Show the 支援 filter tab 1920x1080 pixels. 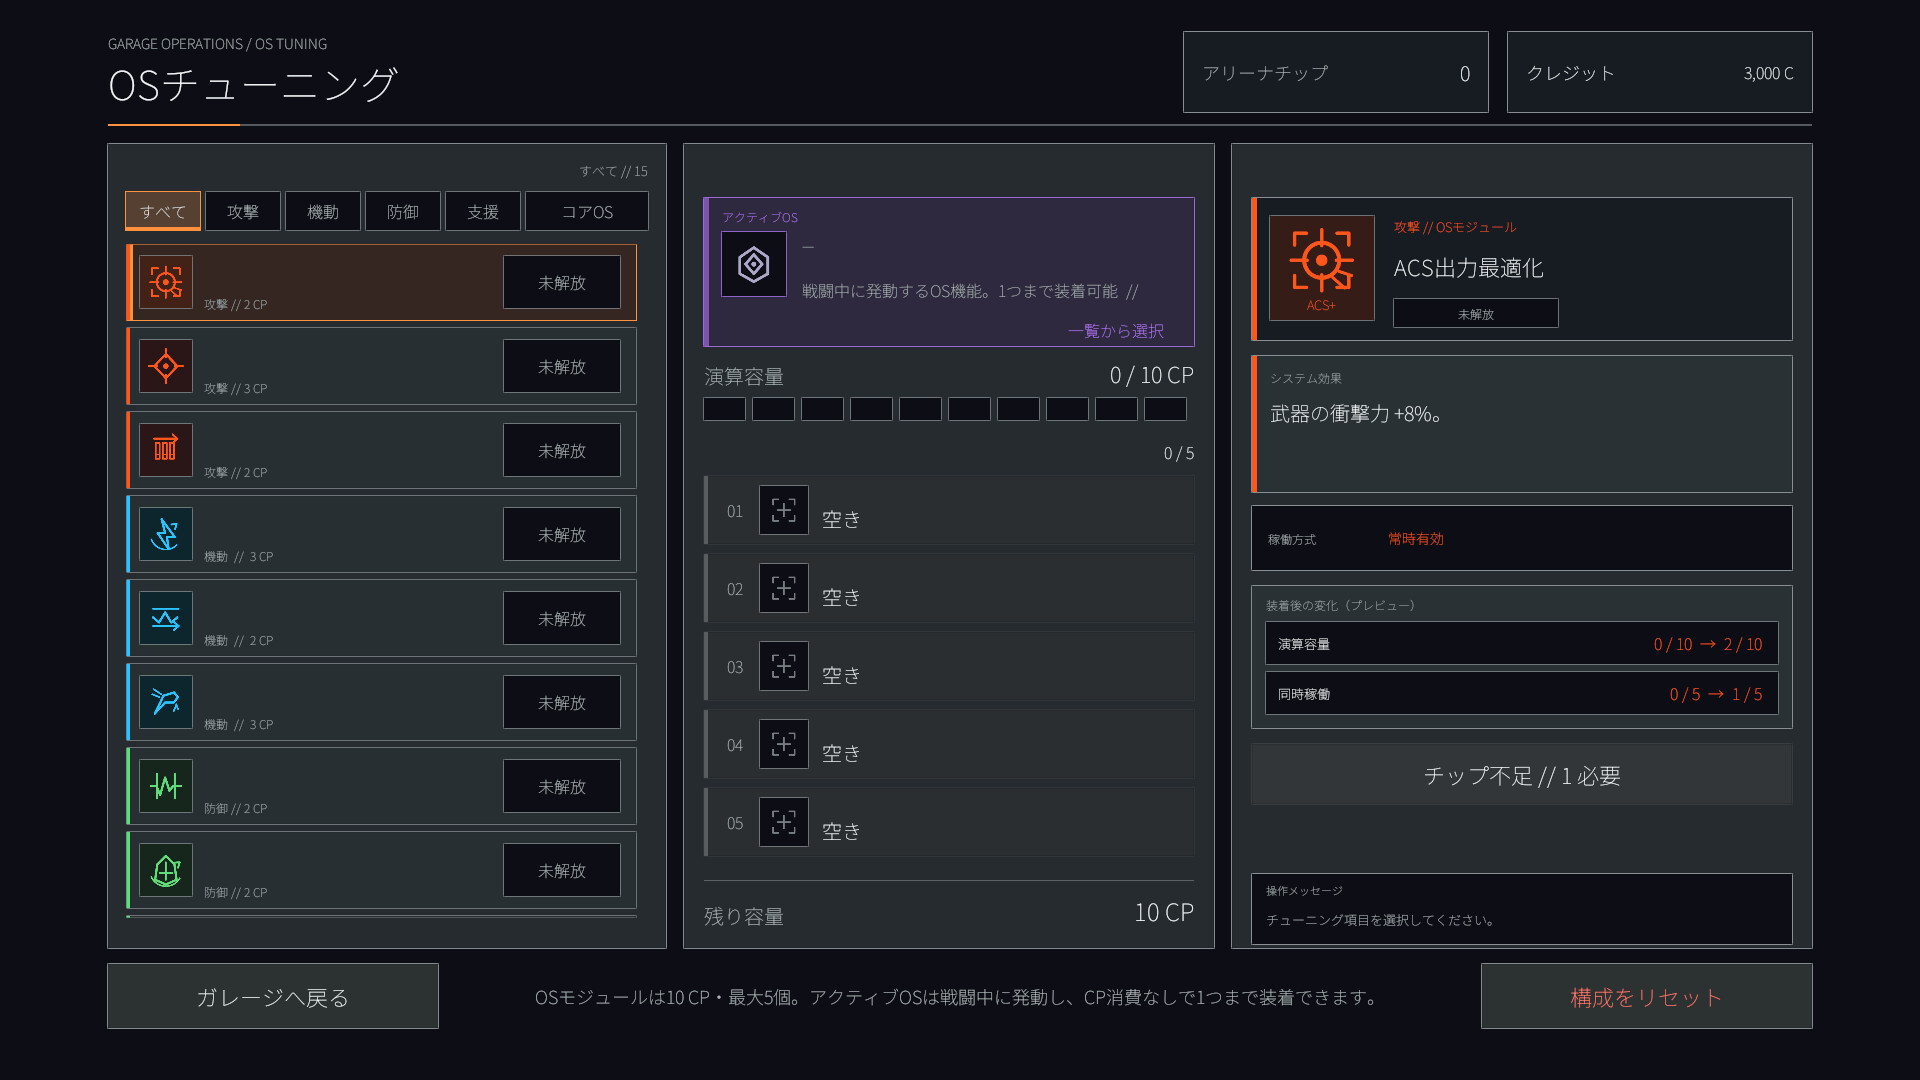483,211
